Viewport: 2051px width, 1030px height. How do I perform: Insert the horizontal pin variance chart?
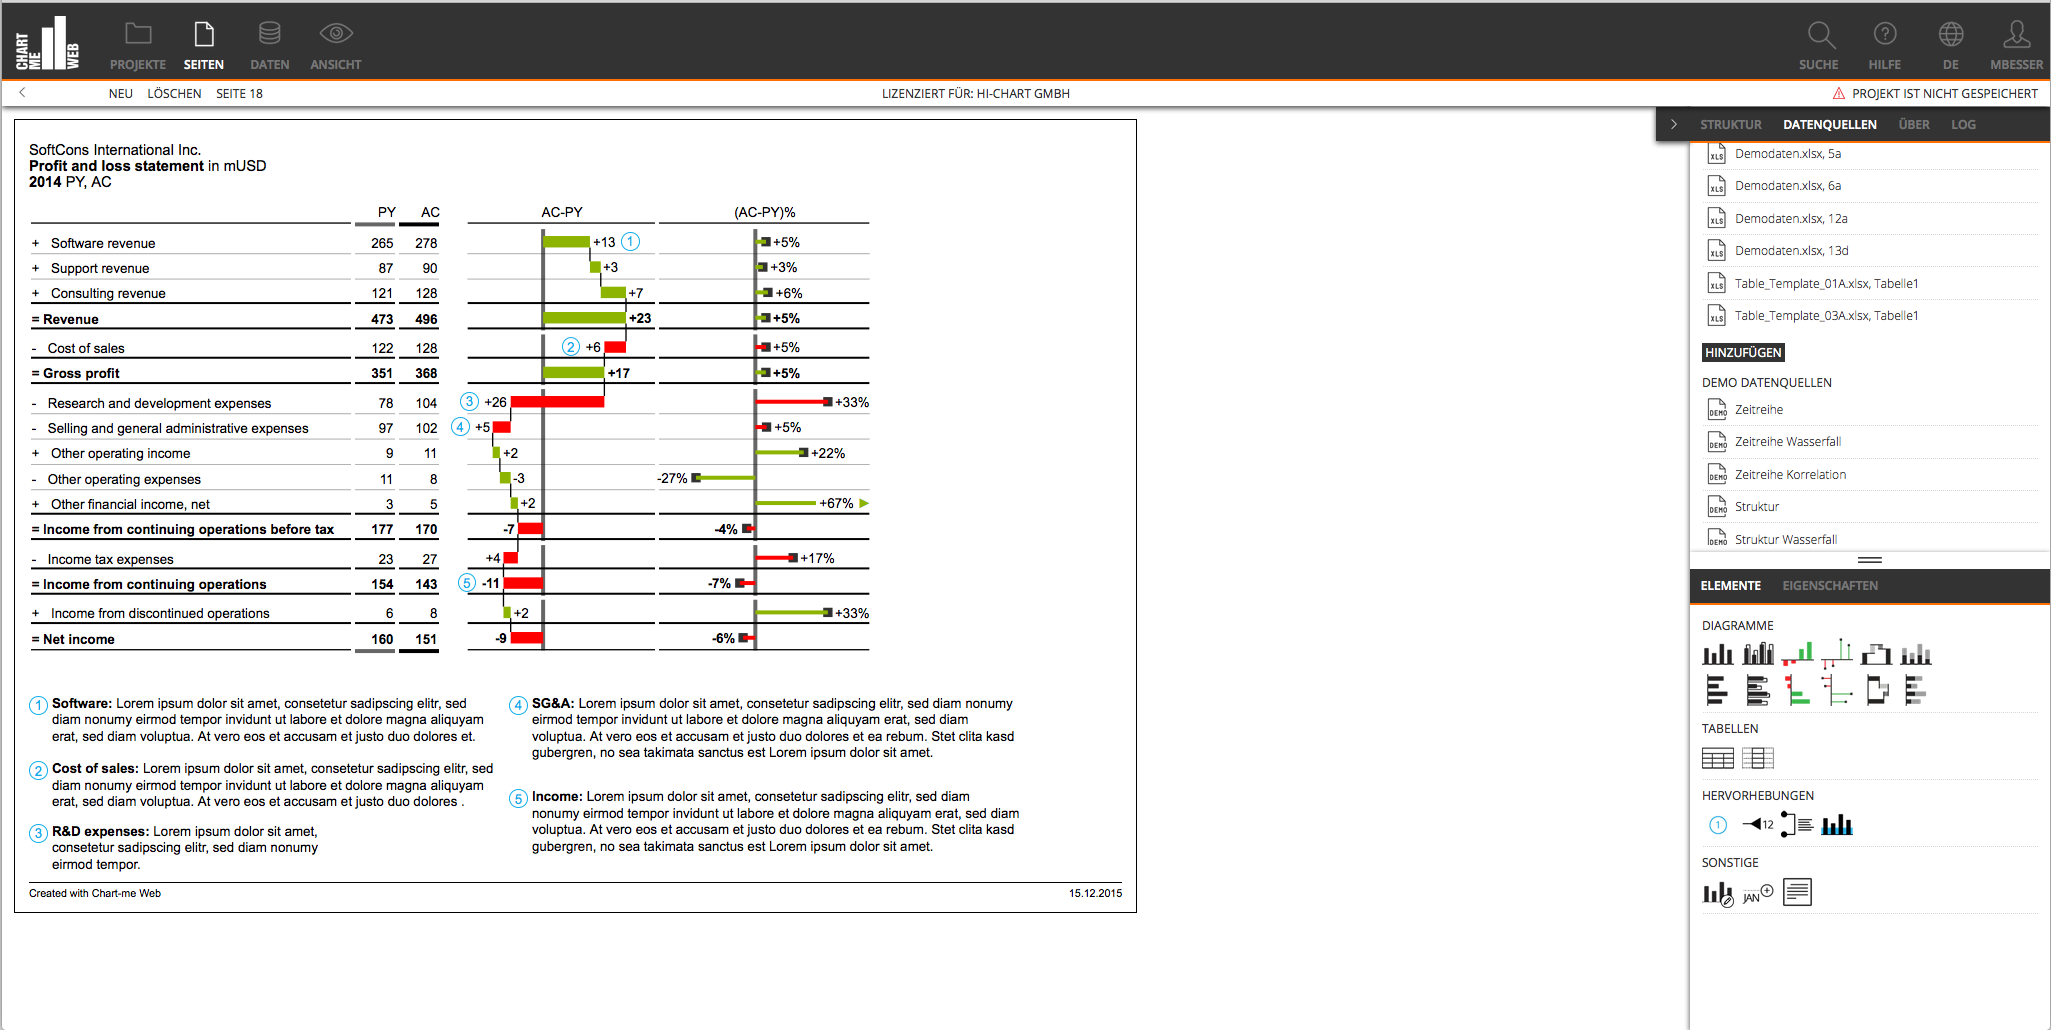tap(1837, 690)
